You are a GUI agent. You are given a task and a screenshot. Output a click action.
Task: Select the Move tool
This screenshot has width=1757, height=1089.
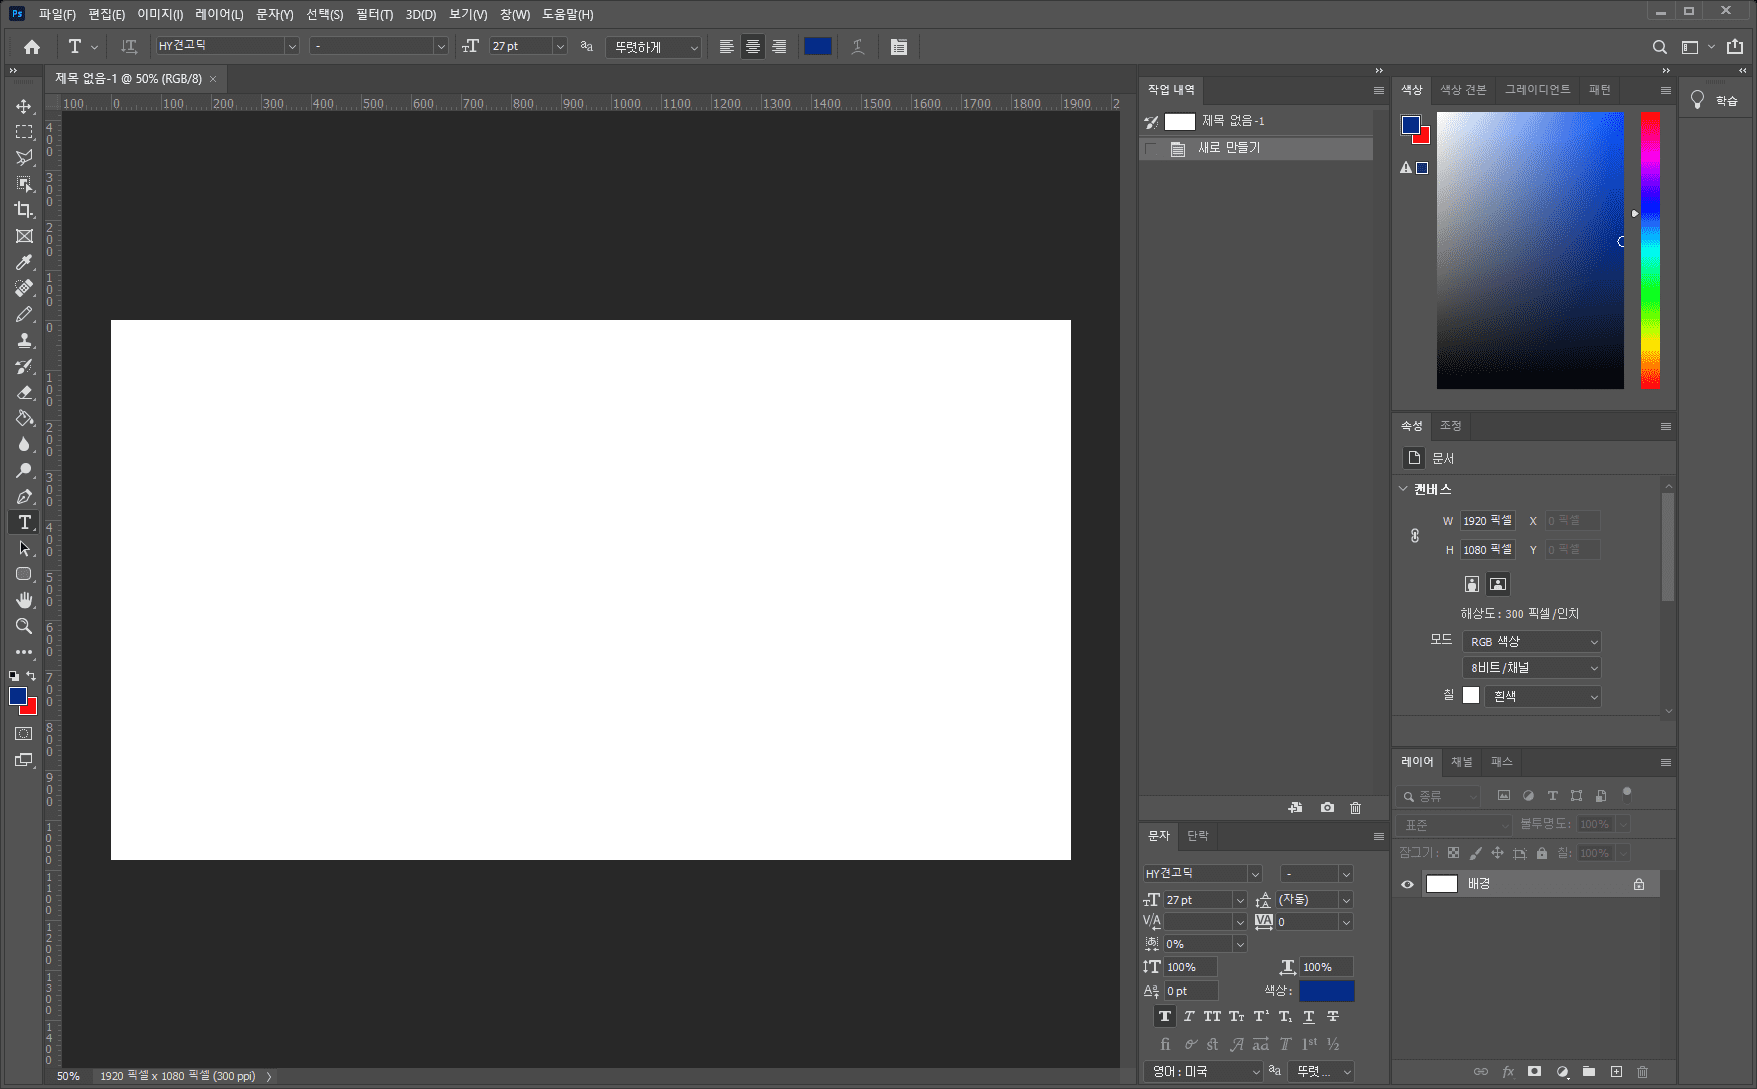[24, 106]
